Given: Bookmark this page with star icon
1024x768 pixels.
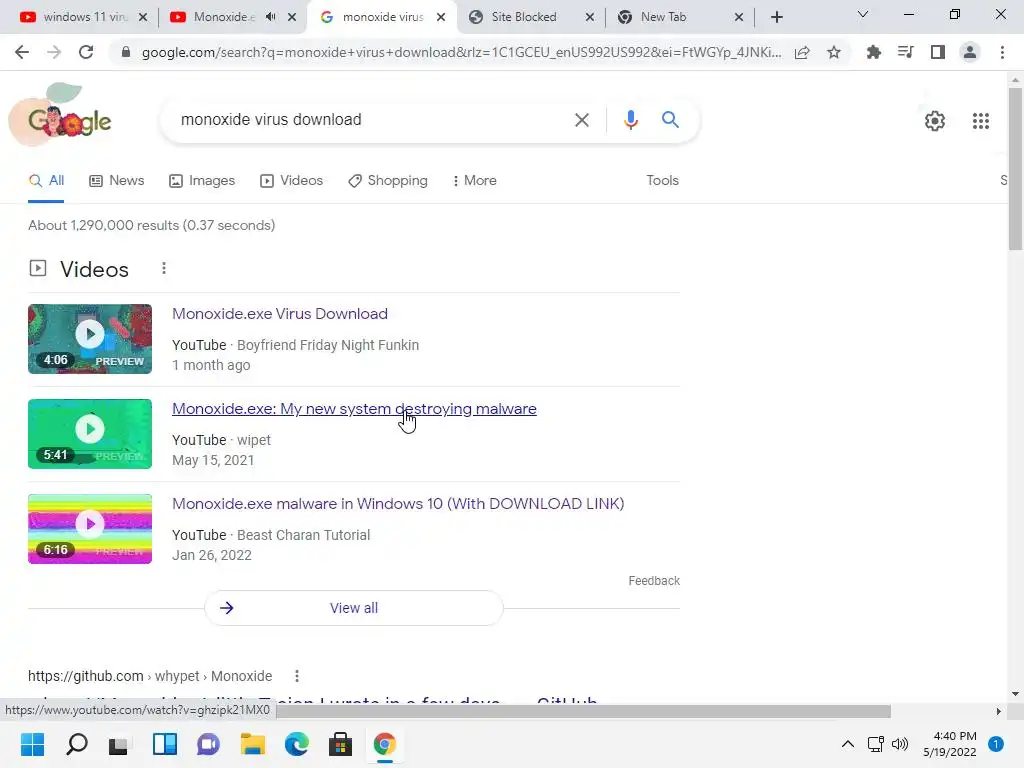Looking at the screenshot, I should 833,52.
